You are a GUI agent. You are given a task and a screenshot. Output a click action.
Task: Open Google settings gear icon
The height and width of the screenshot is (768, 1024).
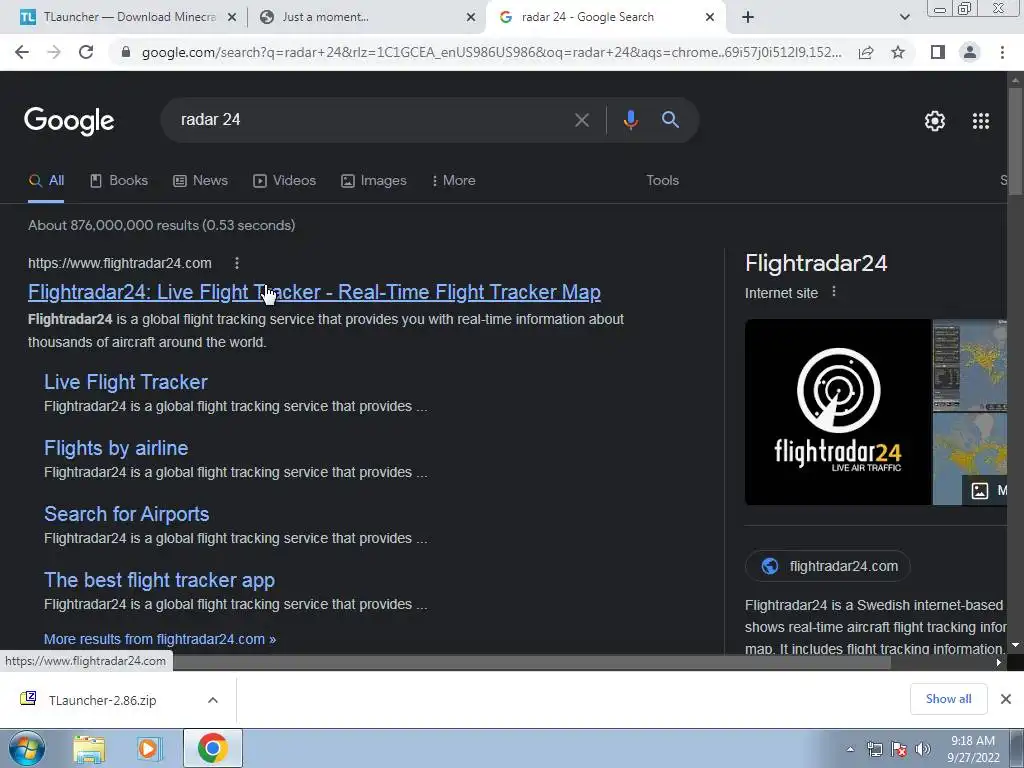pos(935,121)
